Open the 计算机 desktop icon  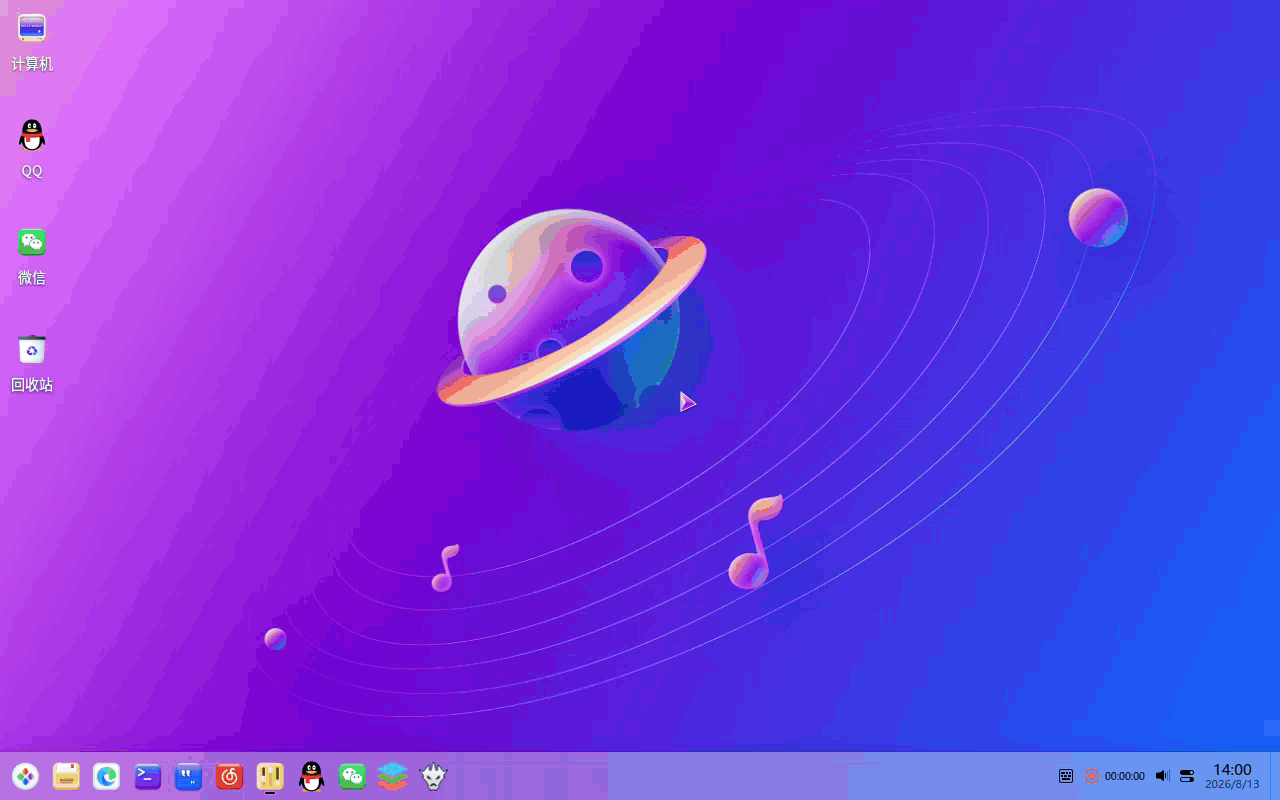[x=32, y=42]
